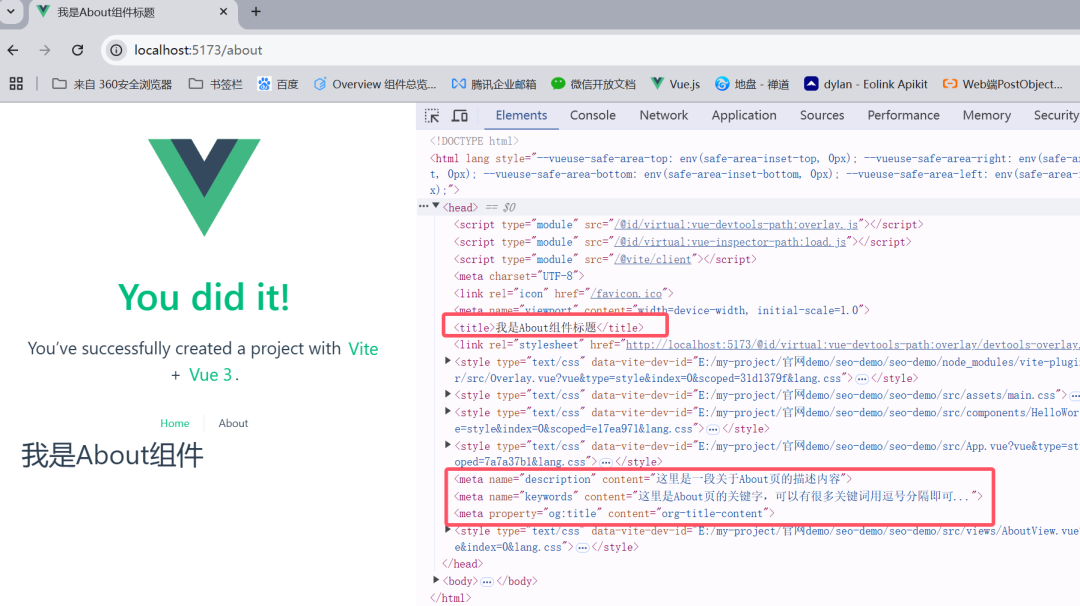This screenshot has height=606, width=1080.
Task: Follow the Vue 3 link in the page text
Action: (x=210, y=375)
